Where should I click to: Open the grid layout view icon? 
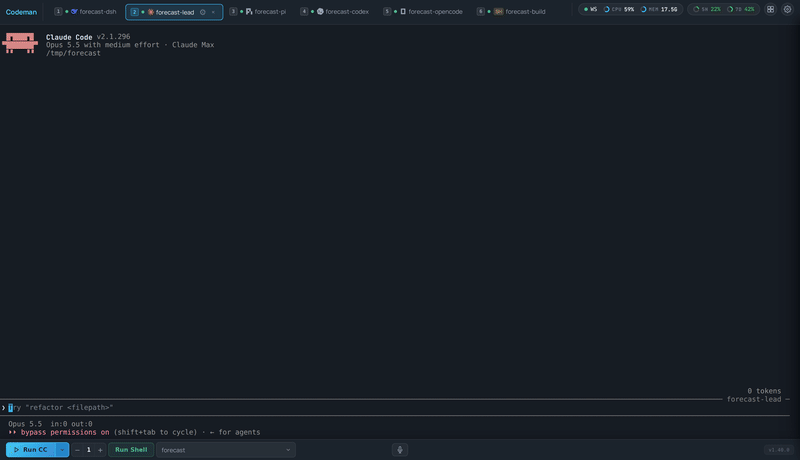coord(770,9)
